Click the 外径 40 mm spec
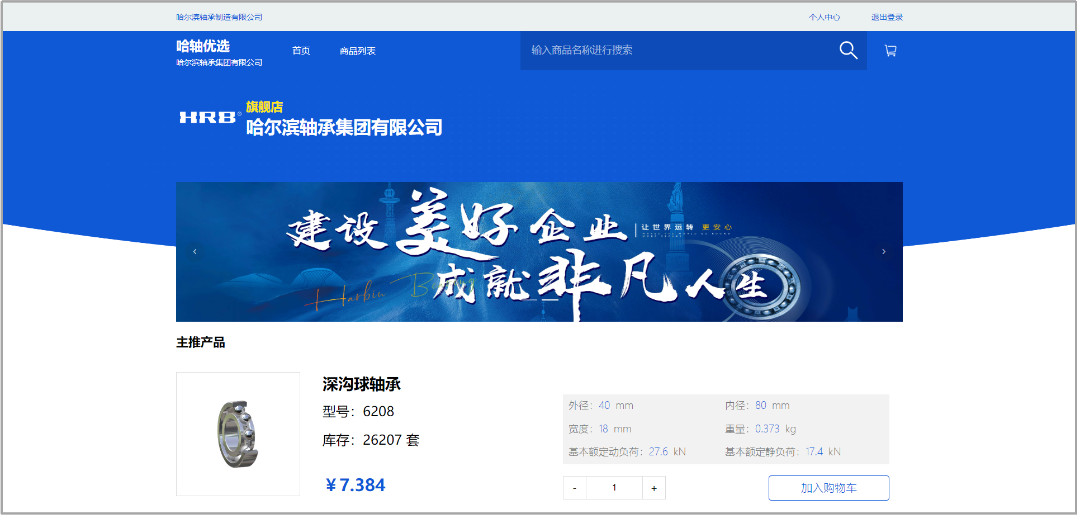This screenshot has width=1080, height=516. click(x=601, y=405)
